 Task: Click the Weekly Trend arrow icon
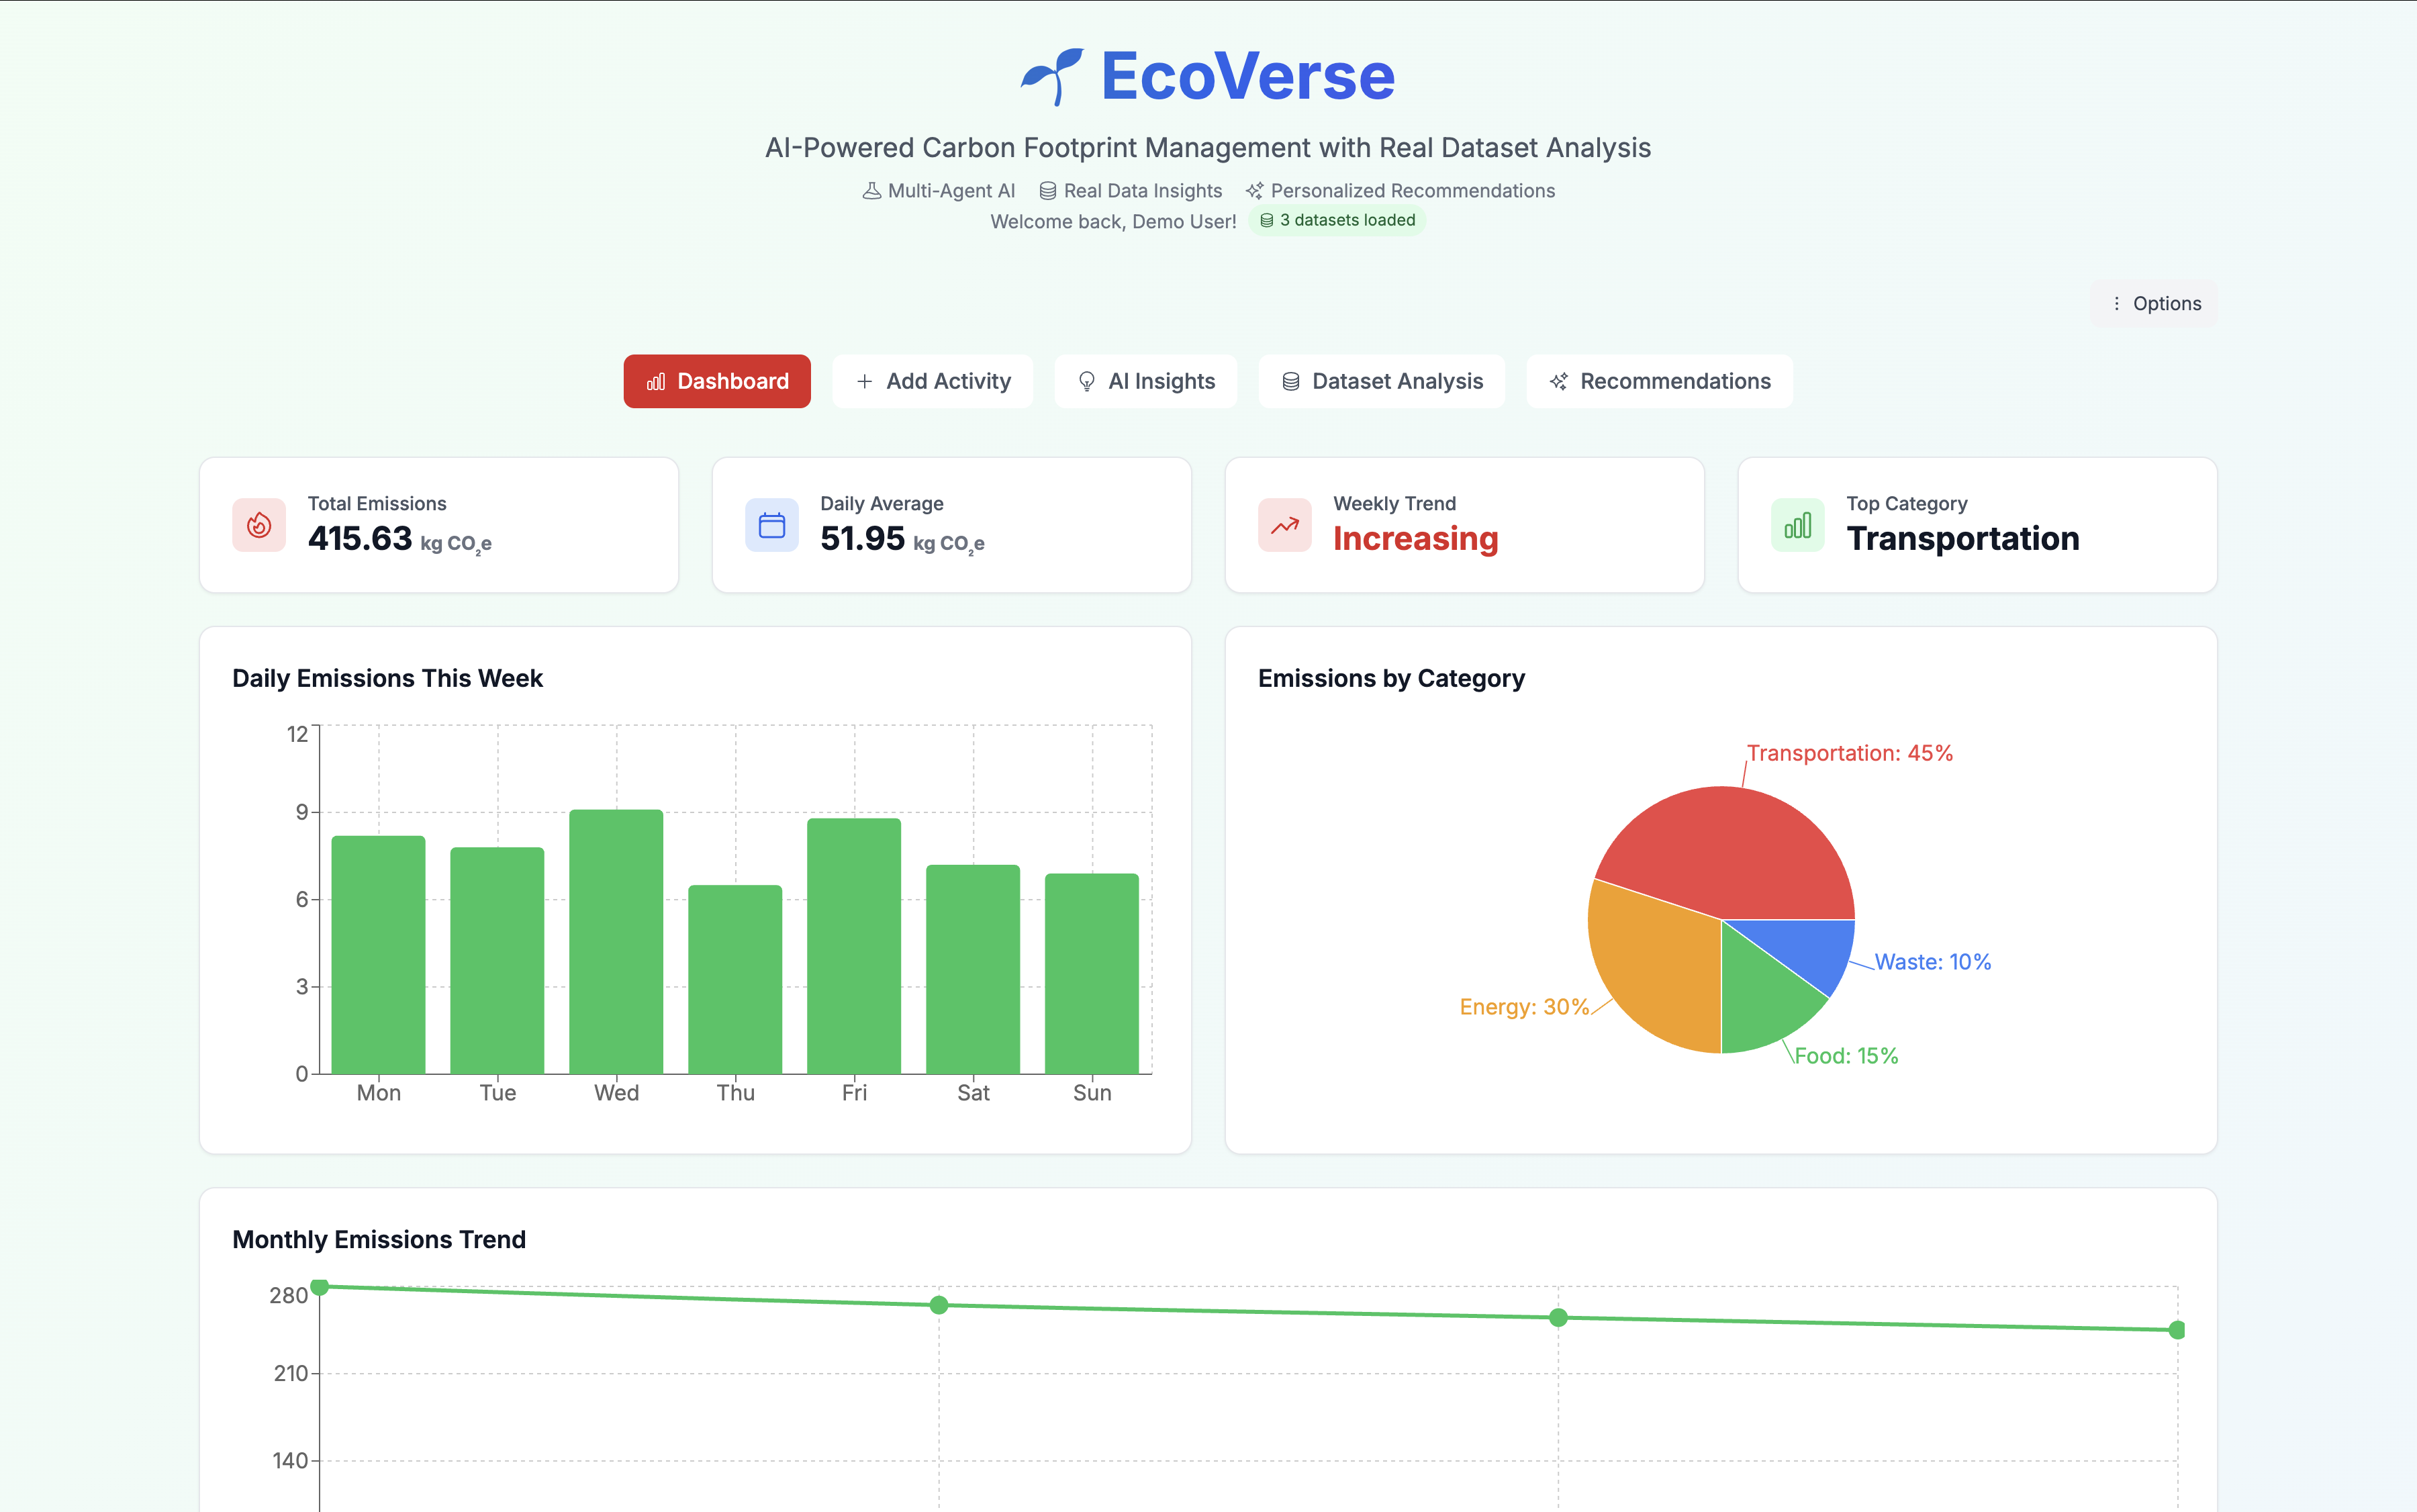tap(1284, 525)
